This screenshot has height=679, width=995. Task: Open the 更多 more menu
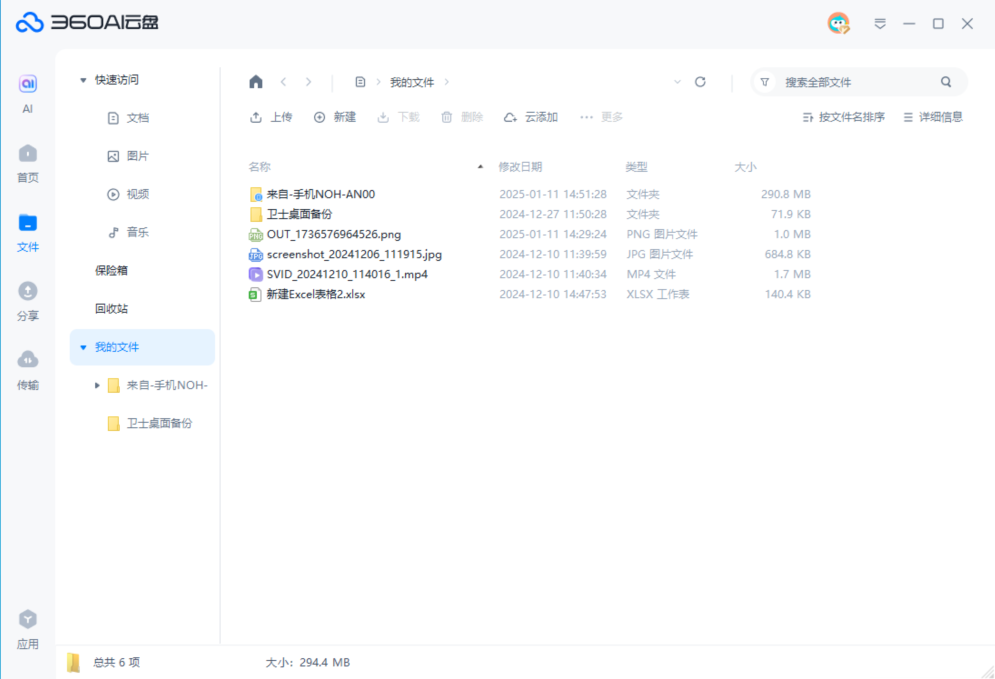[601, 117]
